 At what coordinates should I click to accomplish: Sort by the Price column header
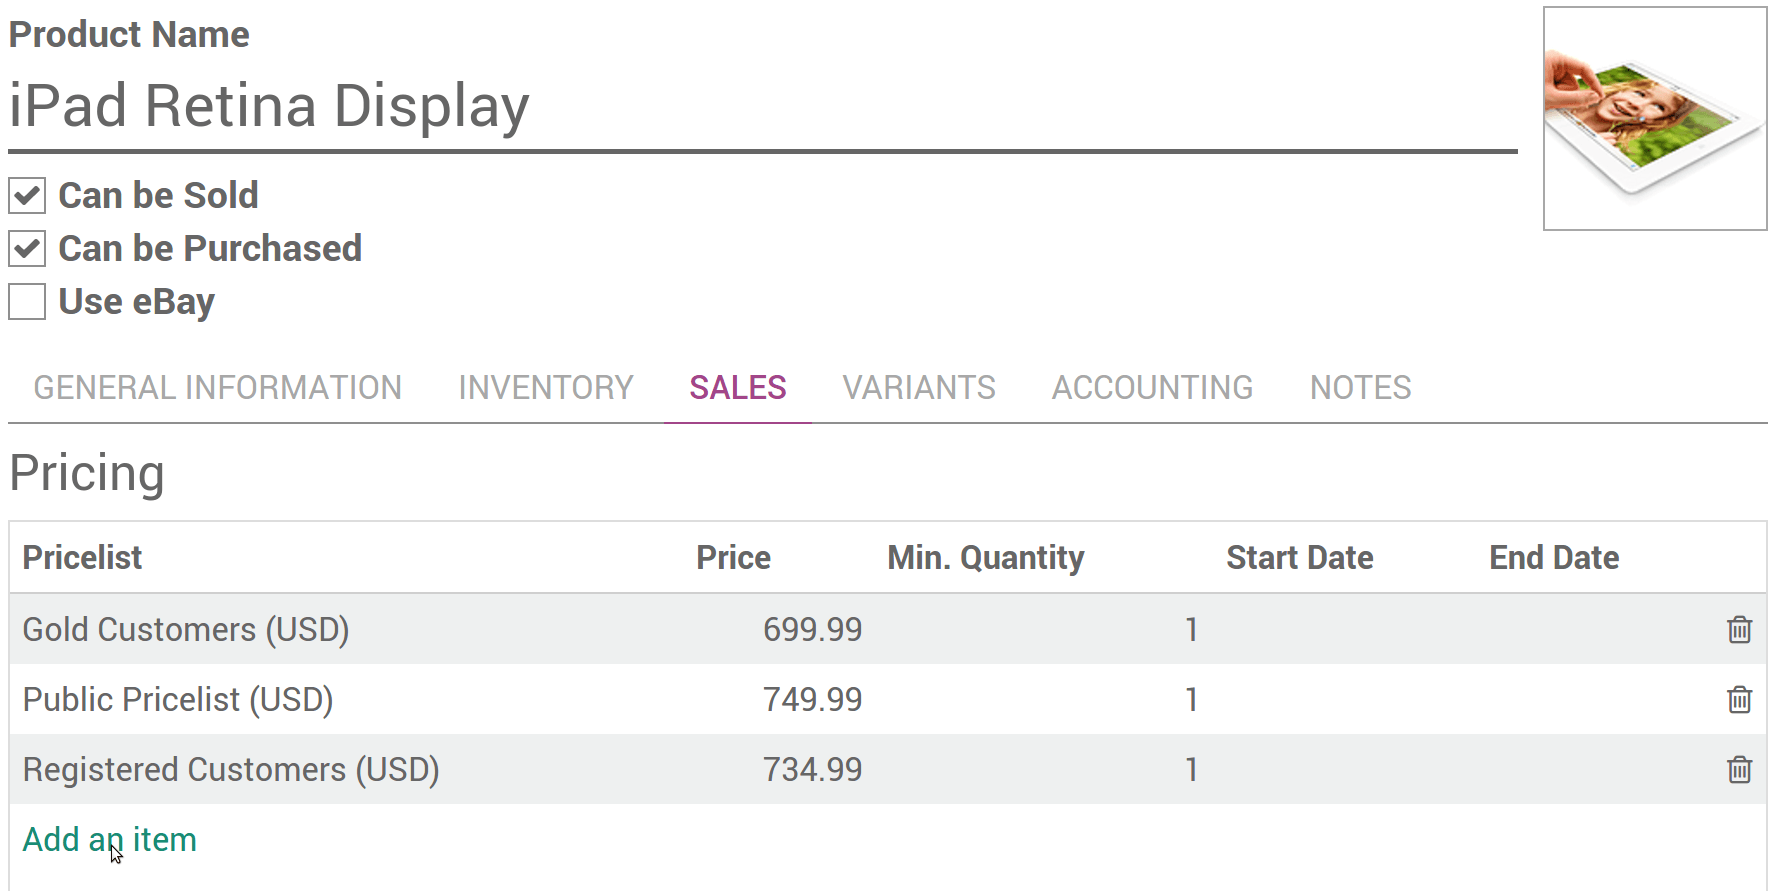click(733, 557)
